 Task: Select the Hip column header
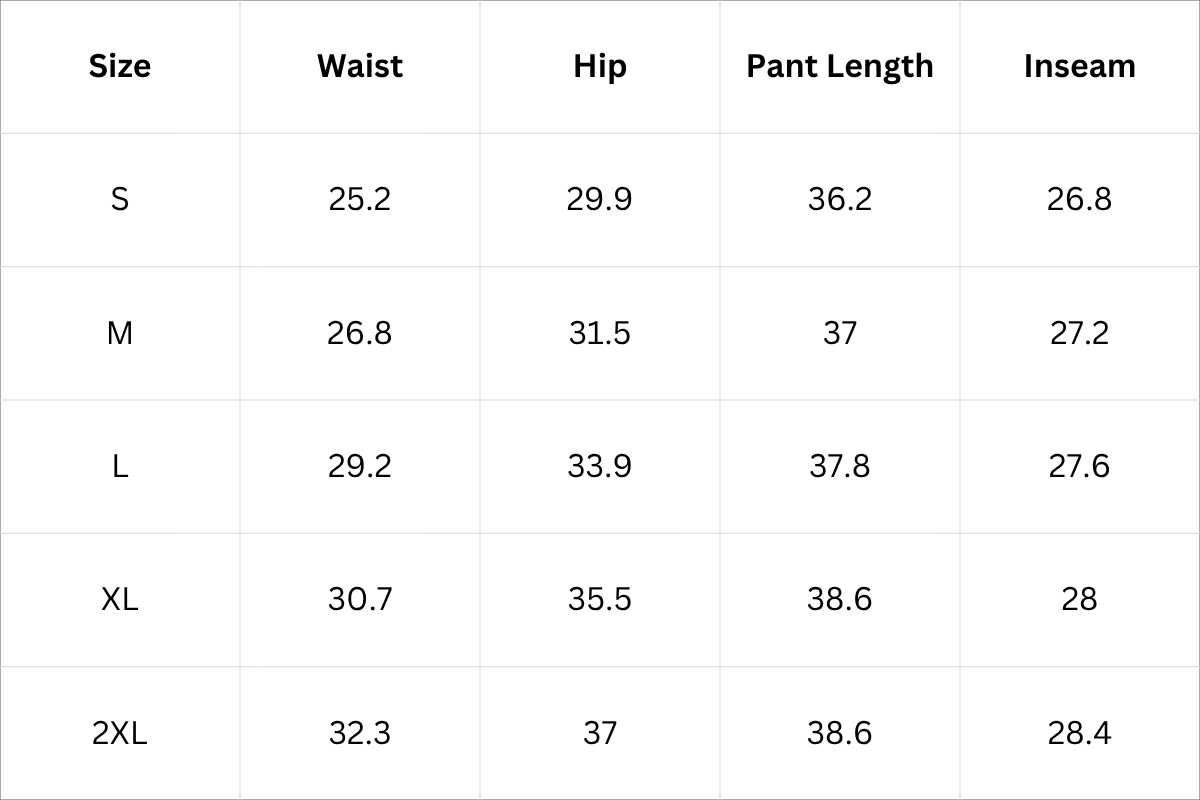(x=600, y=66)
